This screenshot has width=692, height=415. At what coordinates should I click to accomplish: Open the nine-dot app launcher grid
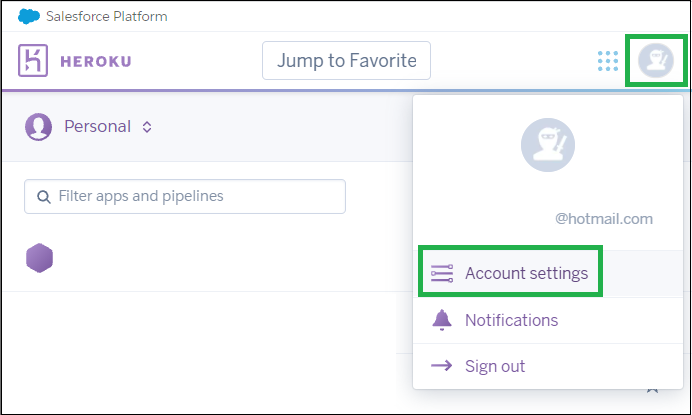[608, 61]
